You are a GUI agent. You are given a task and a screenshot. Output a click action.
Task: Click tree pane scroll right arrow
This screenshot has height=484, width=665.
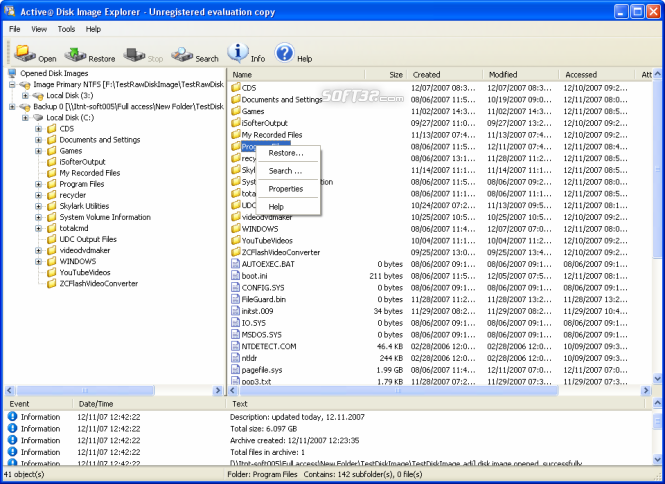click(x=218, y=390)
